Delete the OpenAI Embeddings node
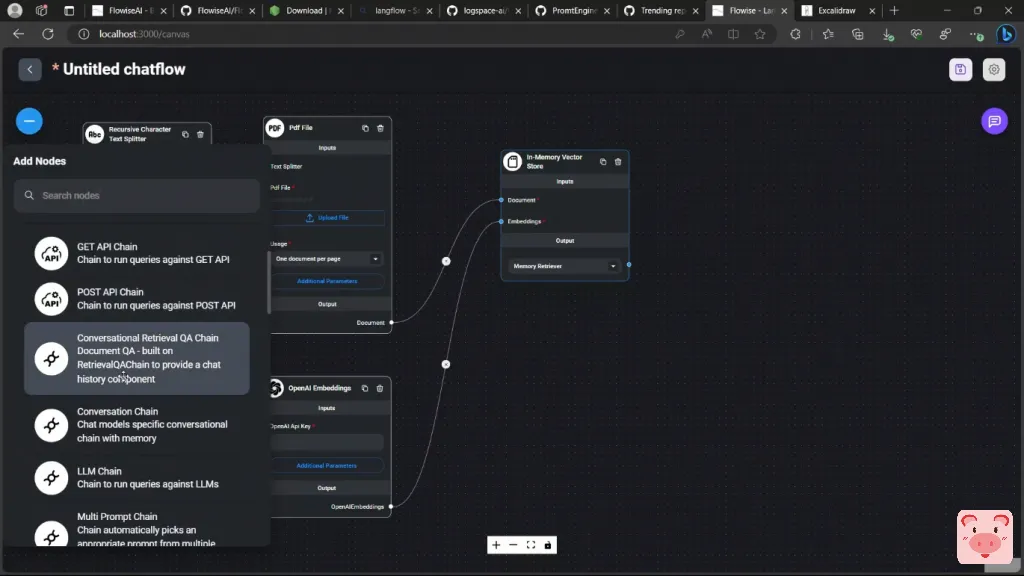The width and height of the screenshot is (1024, 576). point(380,388)
